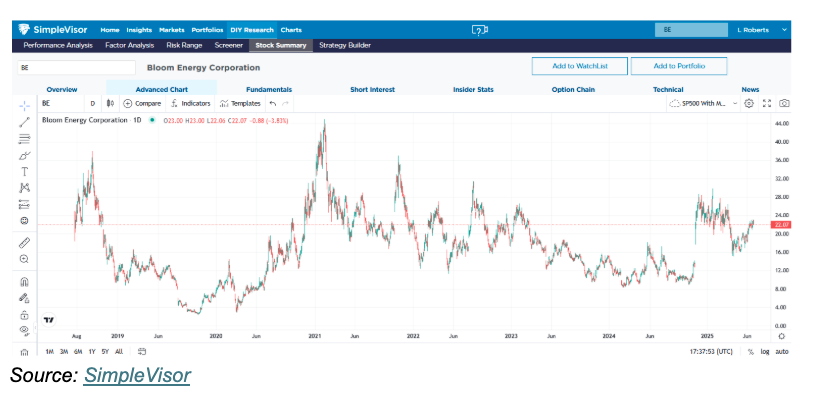
Task: Follow the SimpleVisor source link
Action: point(137,375)
